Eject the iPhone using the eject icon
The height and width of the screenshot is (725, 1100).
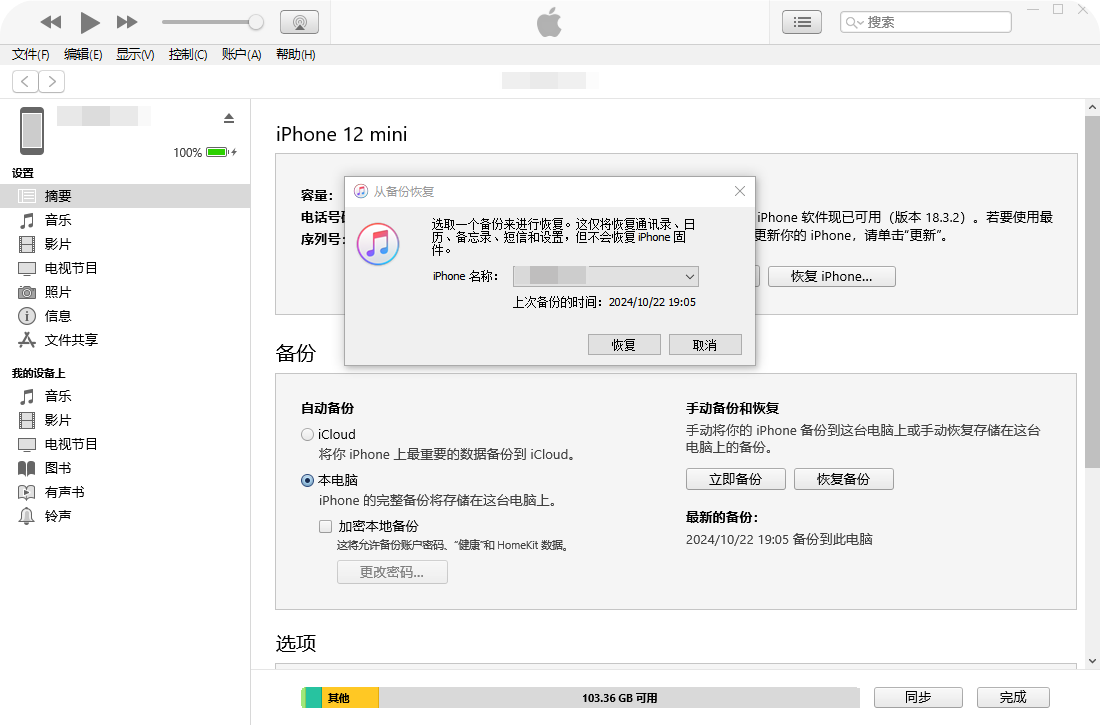[x=229, y=118]
